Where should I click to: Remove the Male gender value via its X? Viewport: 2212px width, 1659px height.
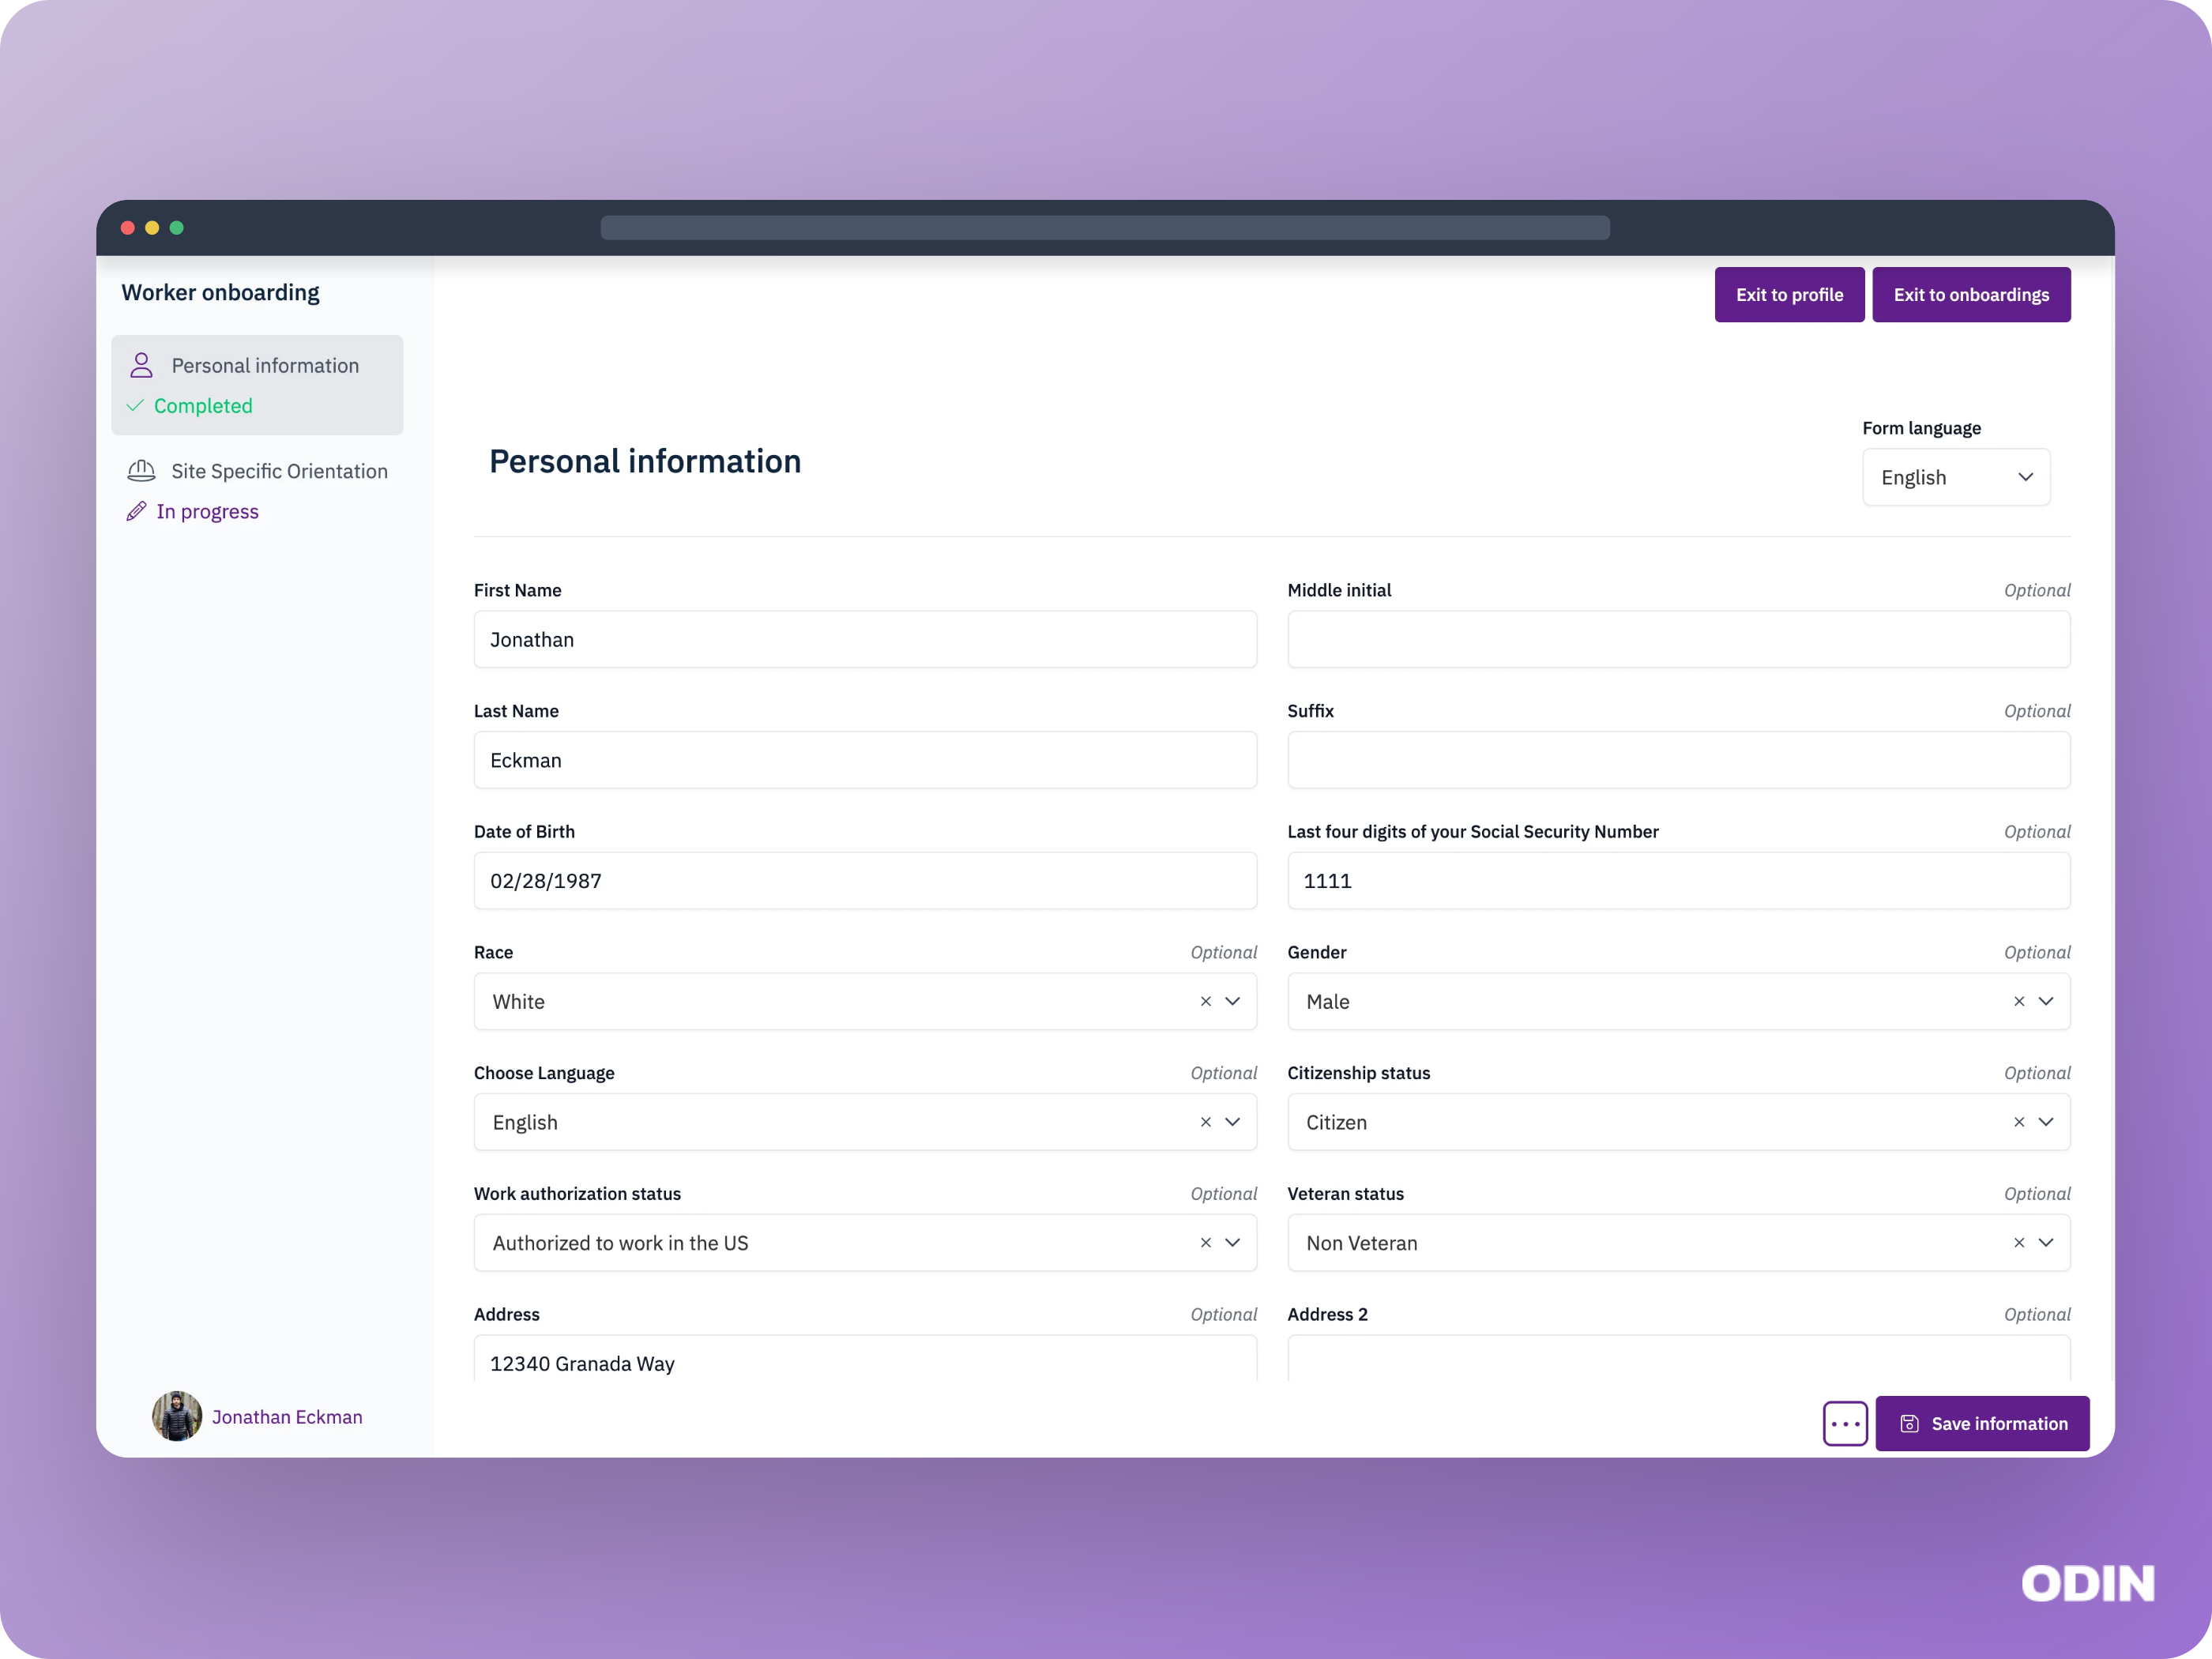click(2018, 1001)
